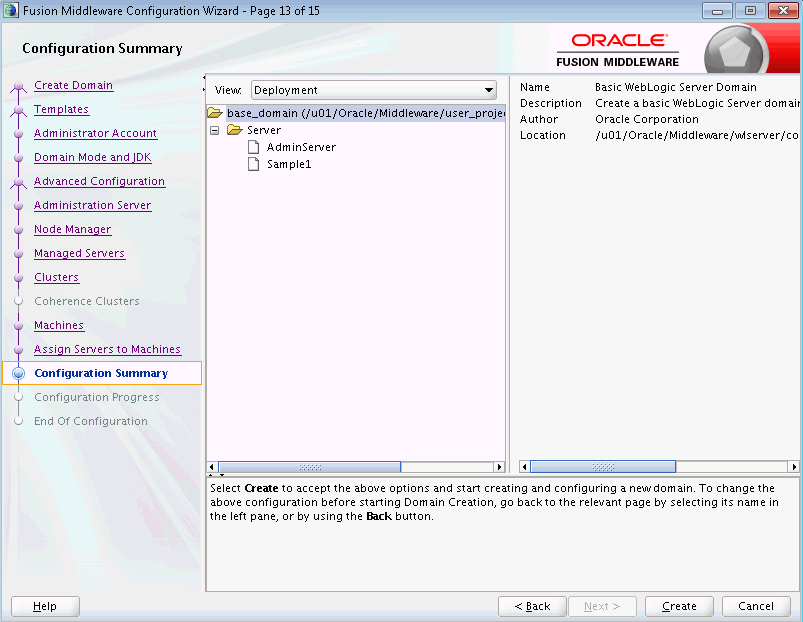Click the Configuration Summary step bullet icon

point(18,373)
